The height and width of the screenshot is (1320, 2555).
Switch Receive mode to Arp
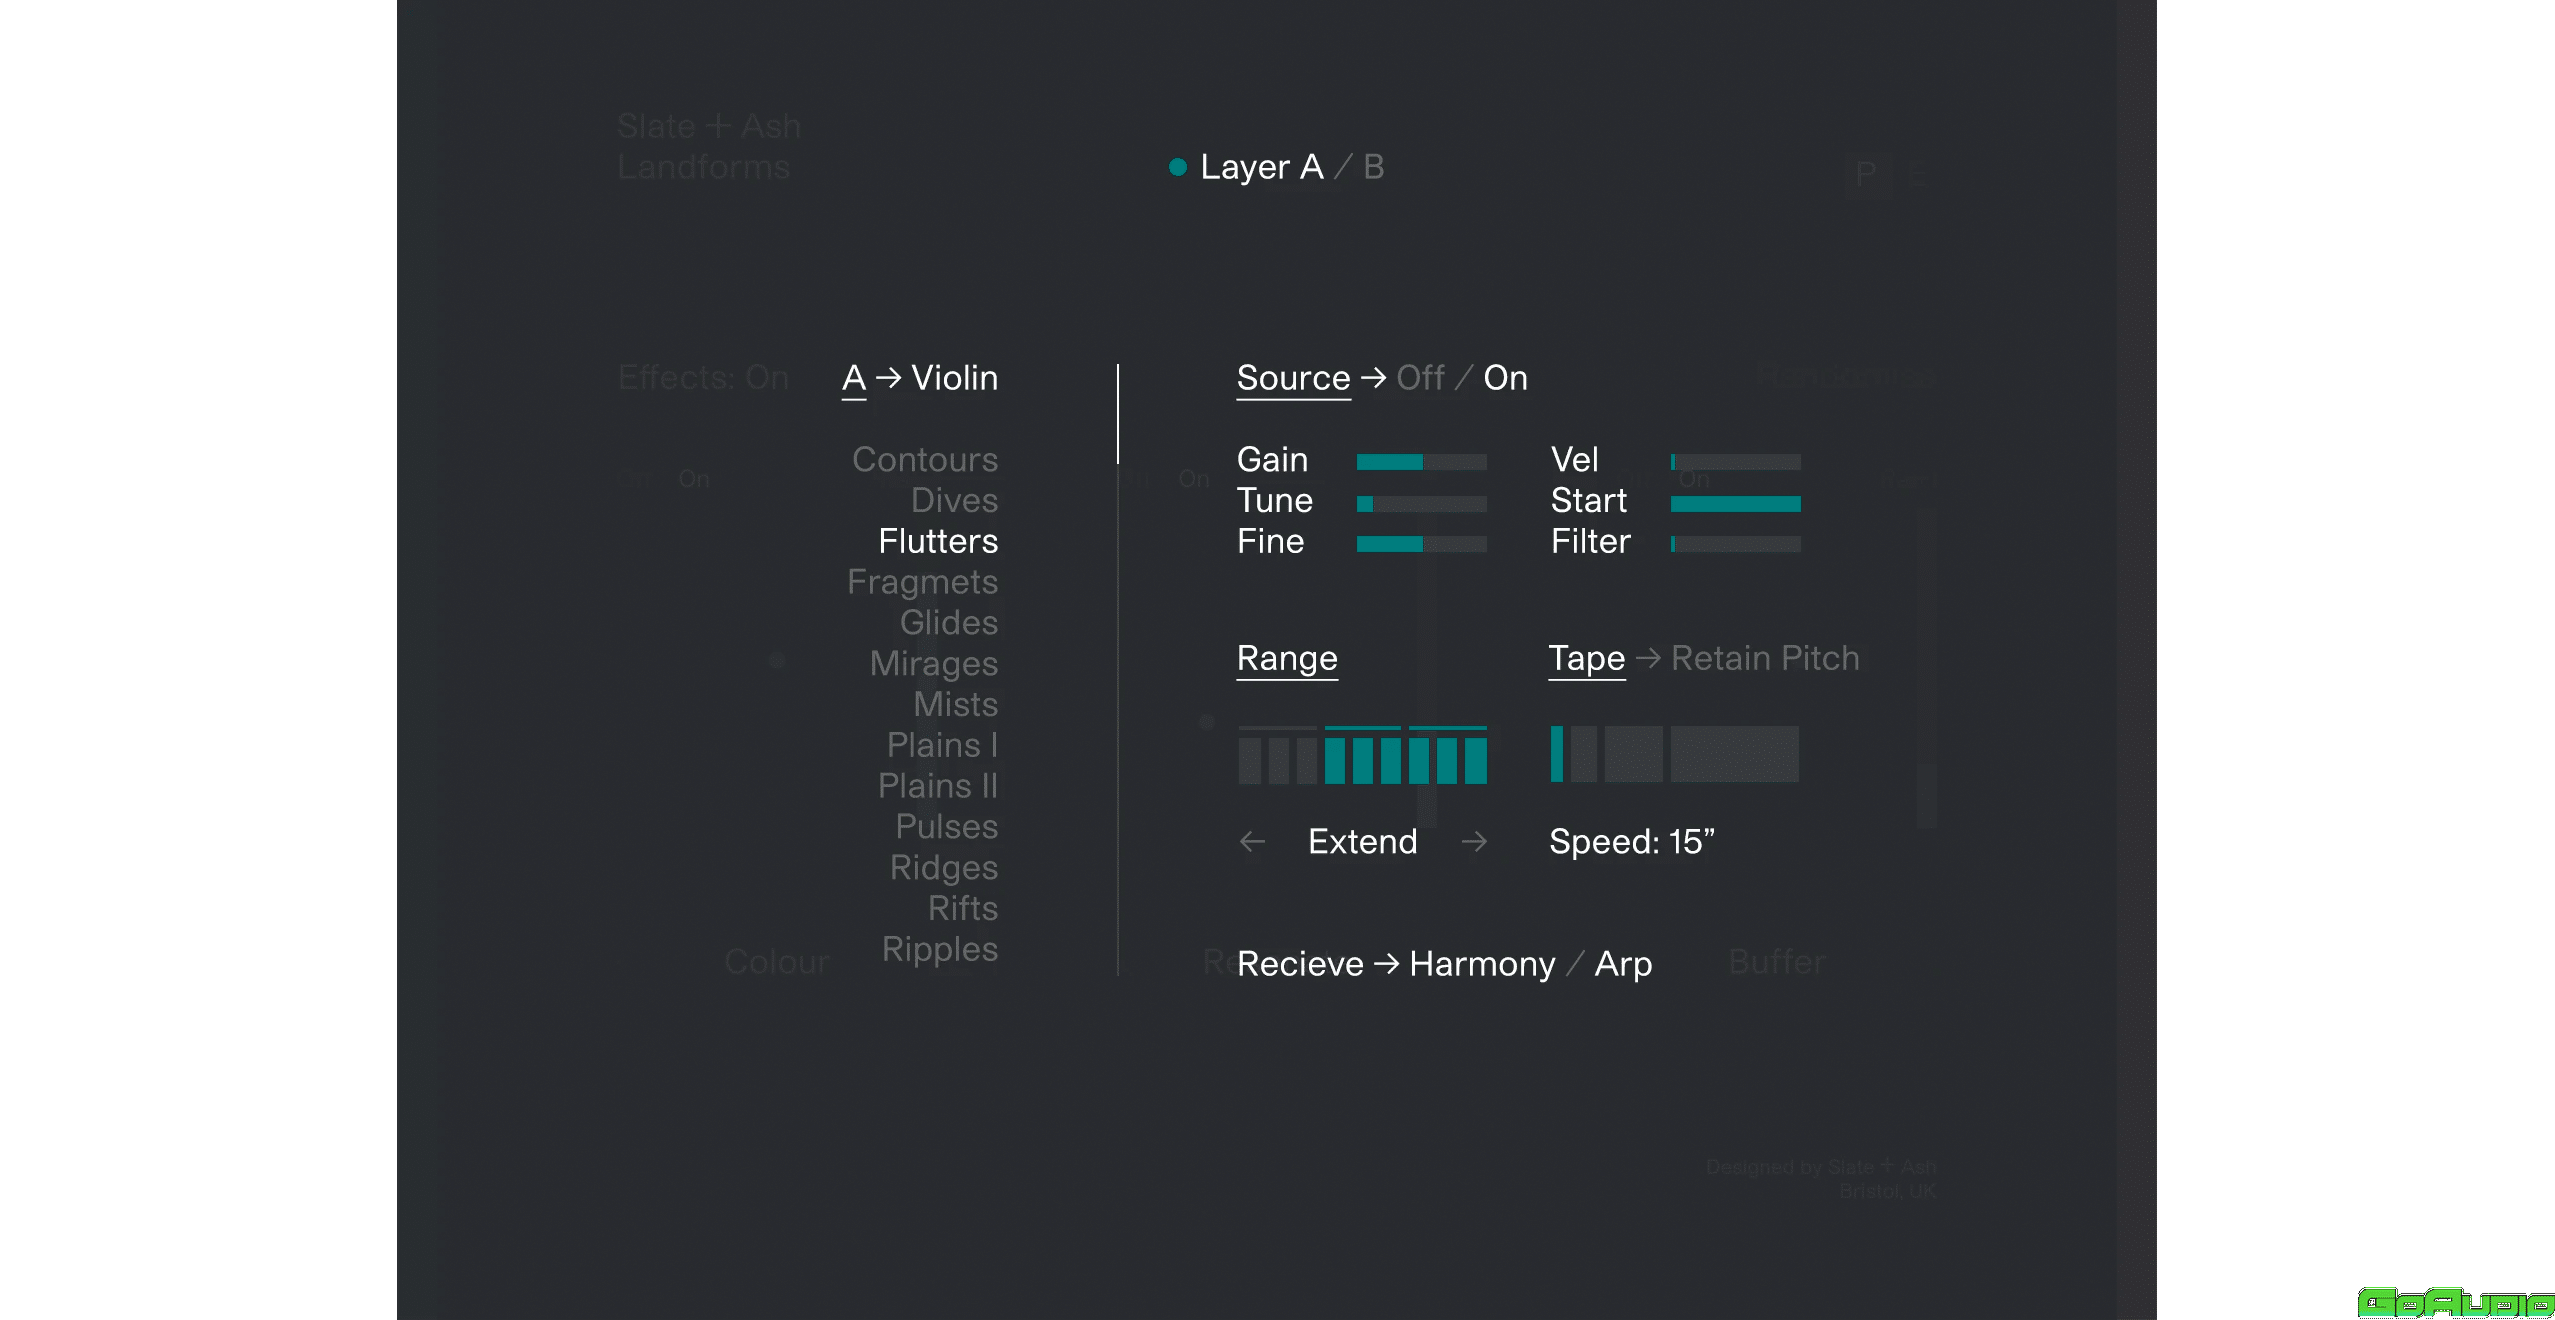click(x=1623, y=964)
